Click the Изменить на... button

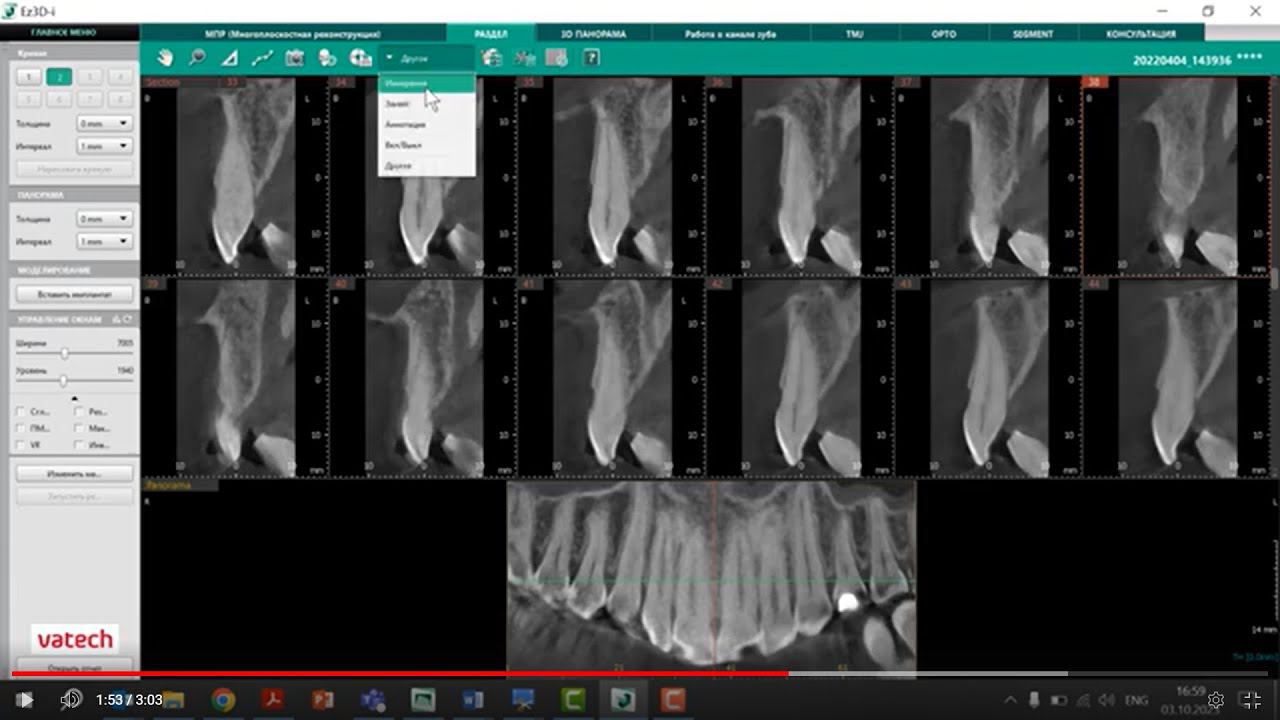tap(75, 473)
